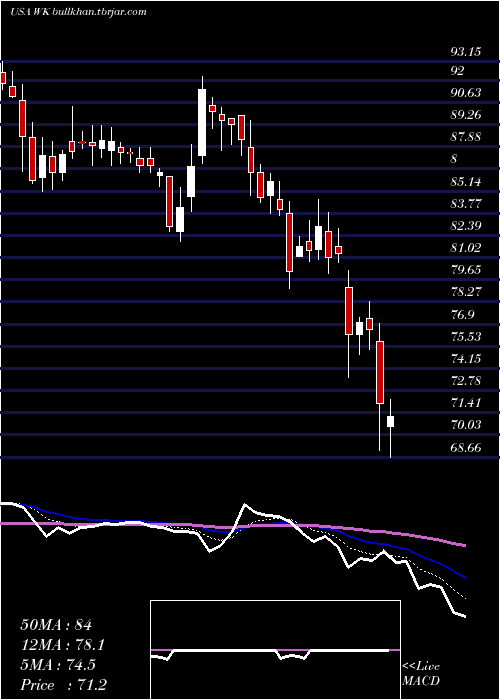
Task: Click the 75.53 price level label
Action: coord(466,336)
